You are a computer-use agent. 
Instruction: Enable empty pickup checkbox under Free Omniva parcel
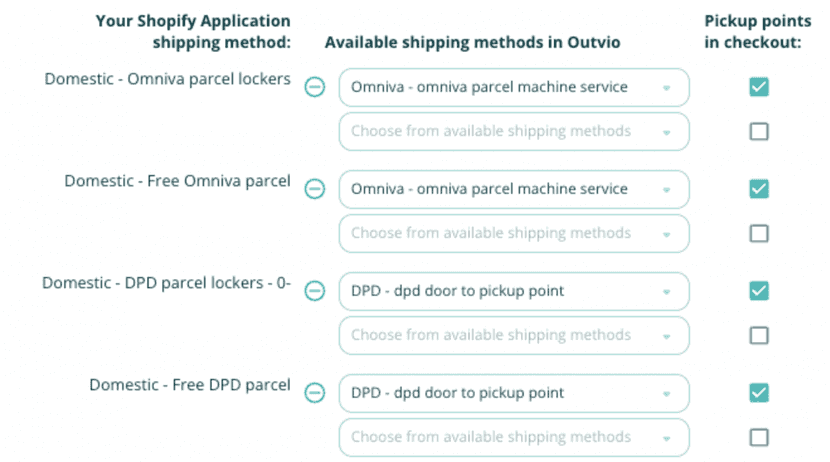[x=759, y=233]
